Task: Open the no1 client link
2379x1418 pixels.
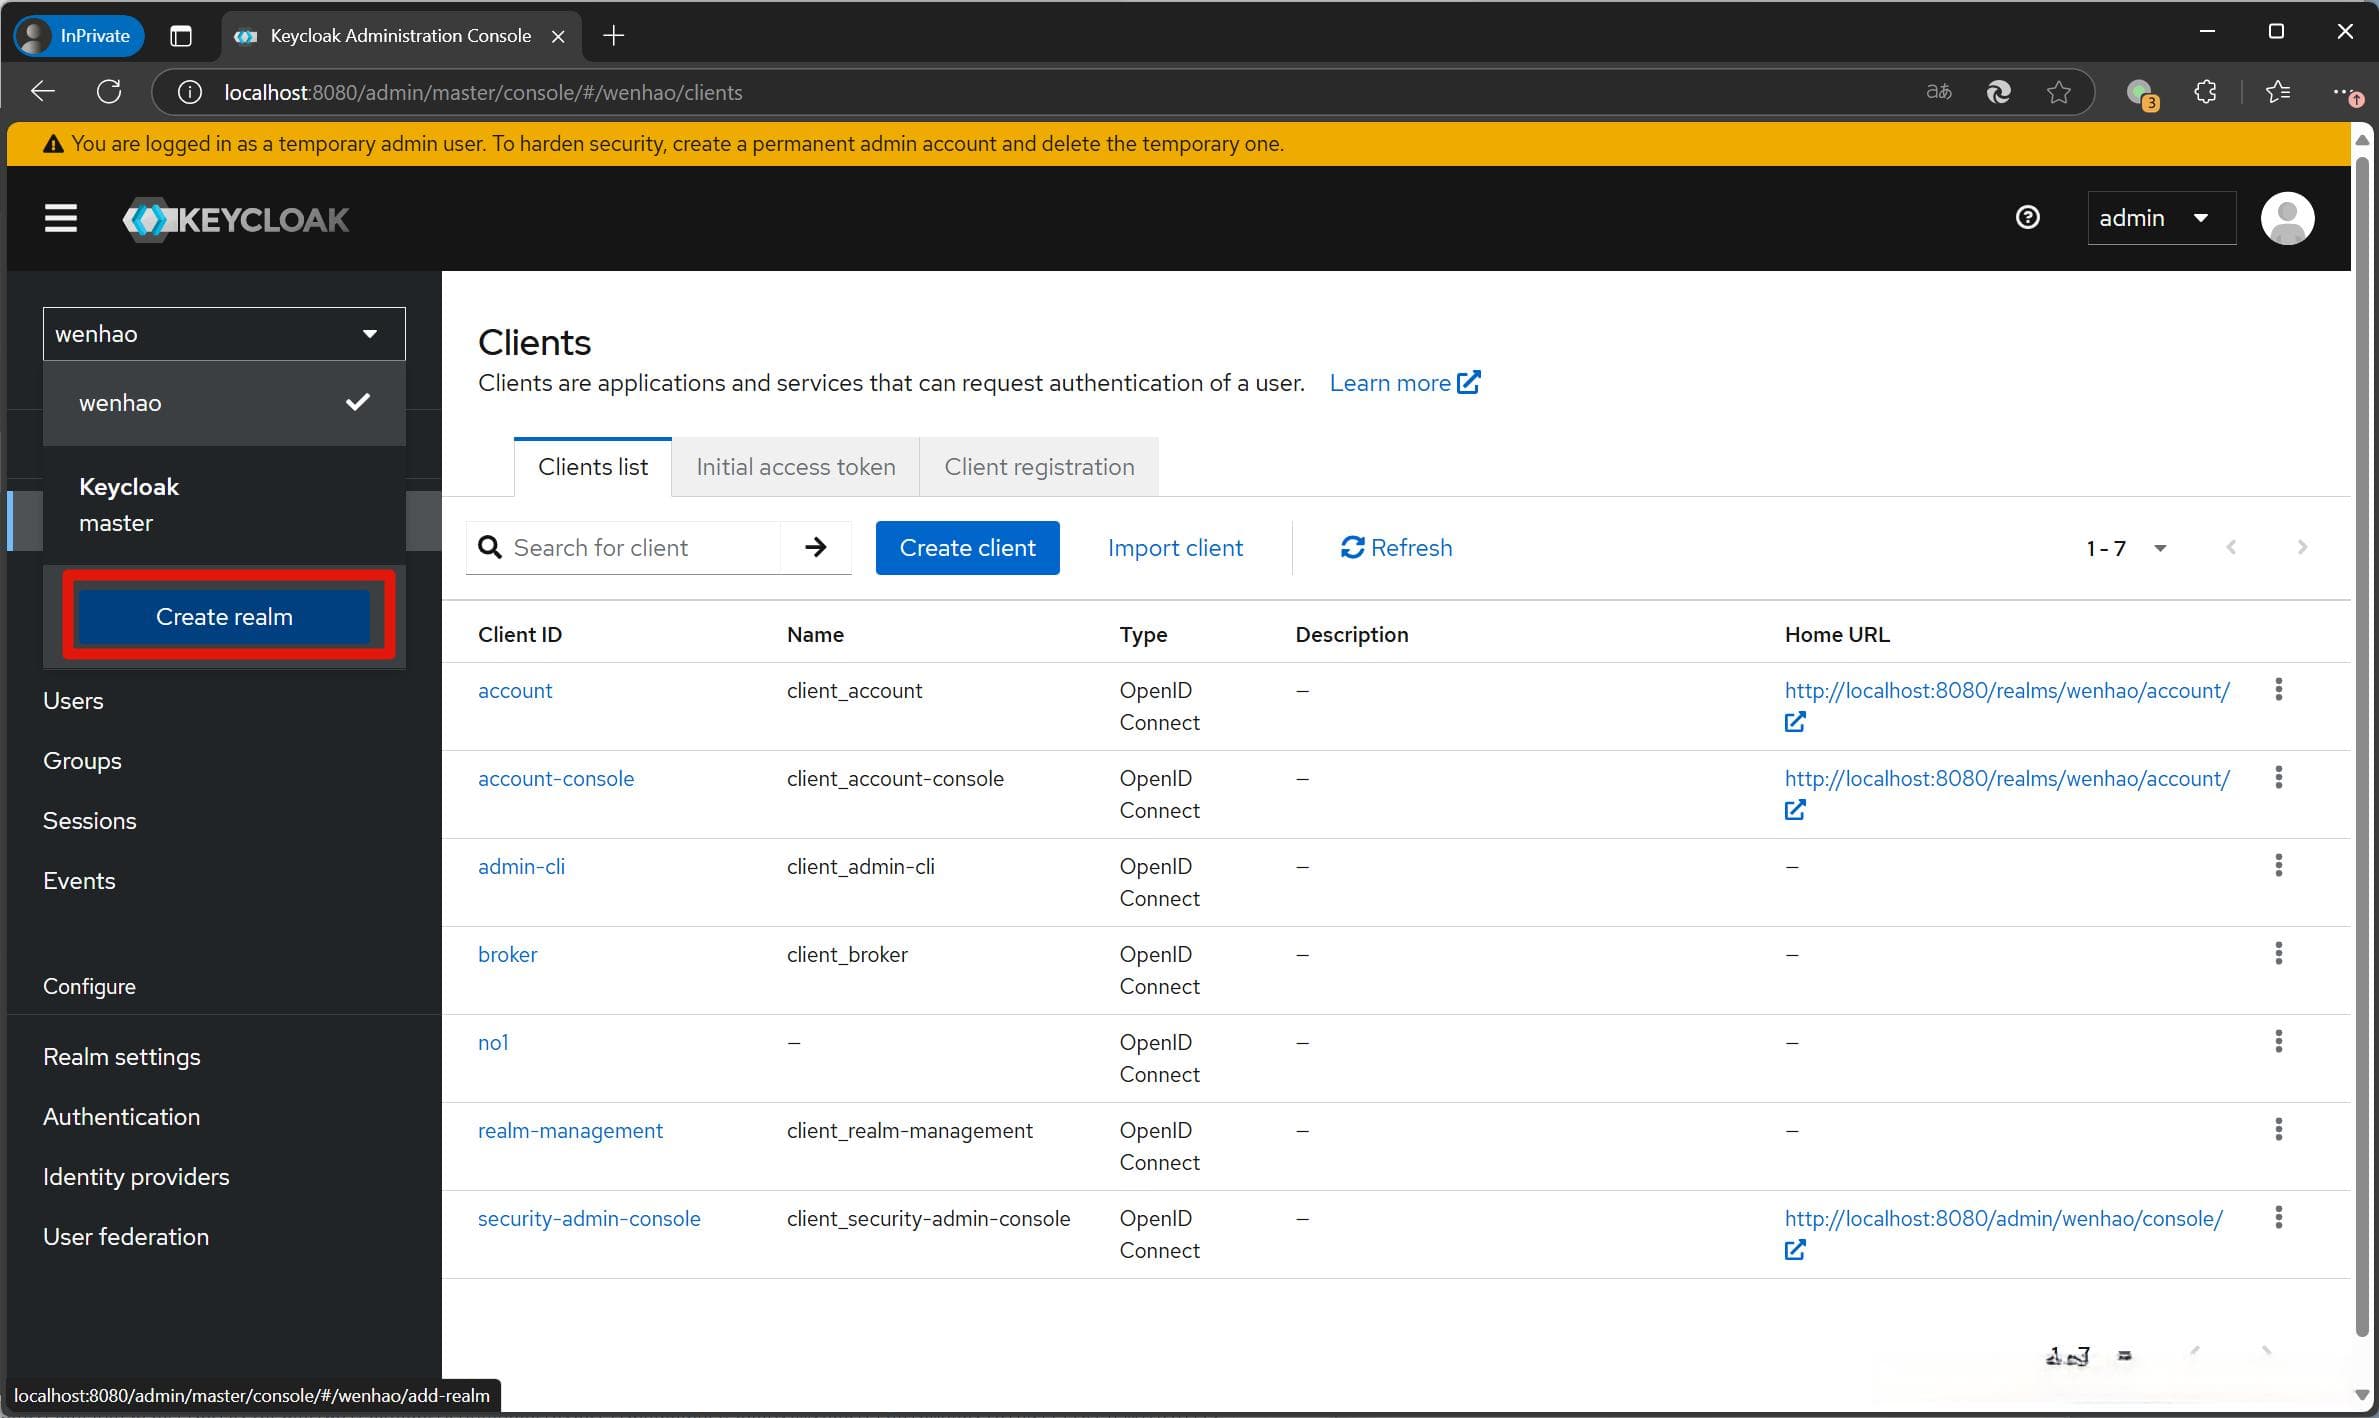Action: coord(493,1042)
